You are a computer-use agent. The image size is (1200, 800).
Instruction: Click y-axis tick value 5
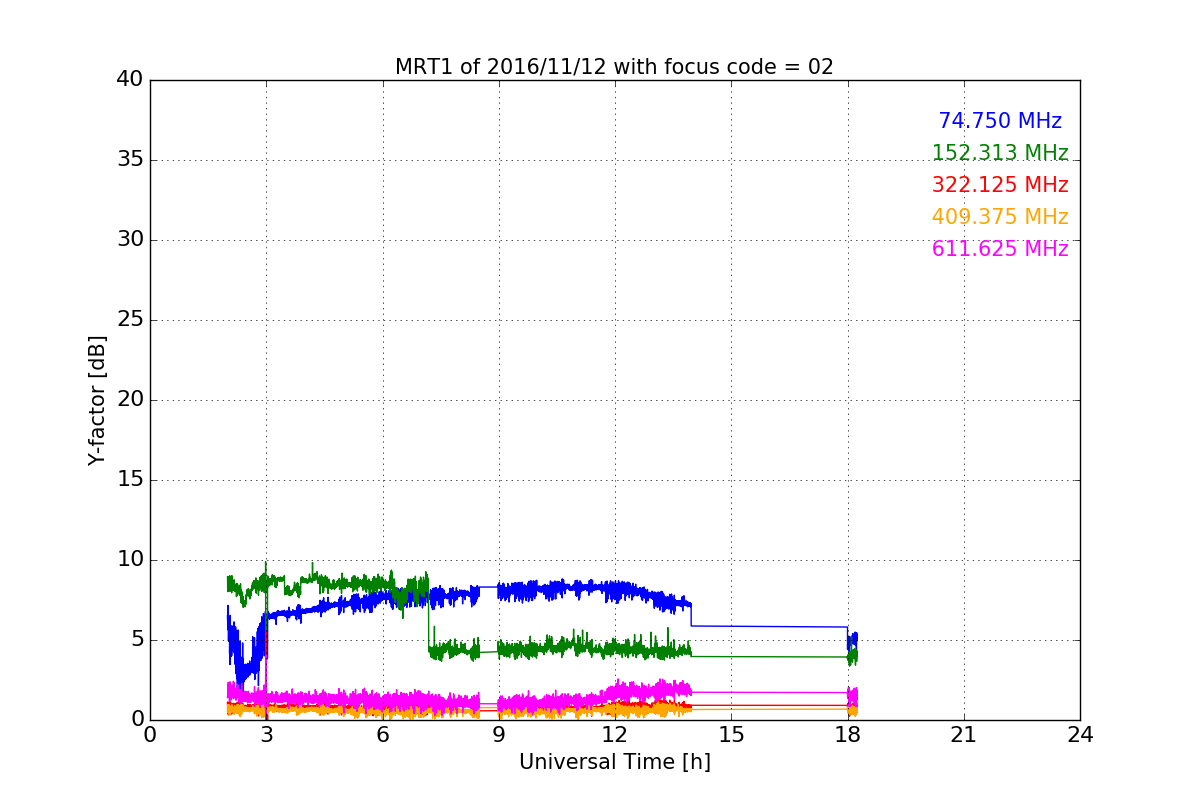click(x=136, y=640)
